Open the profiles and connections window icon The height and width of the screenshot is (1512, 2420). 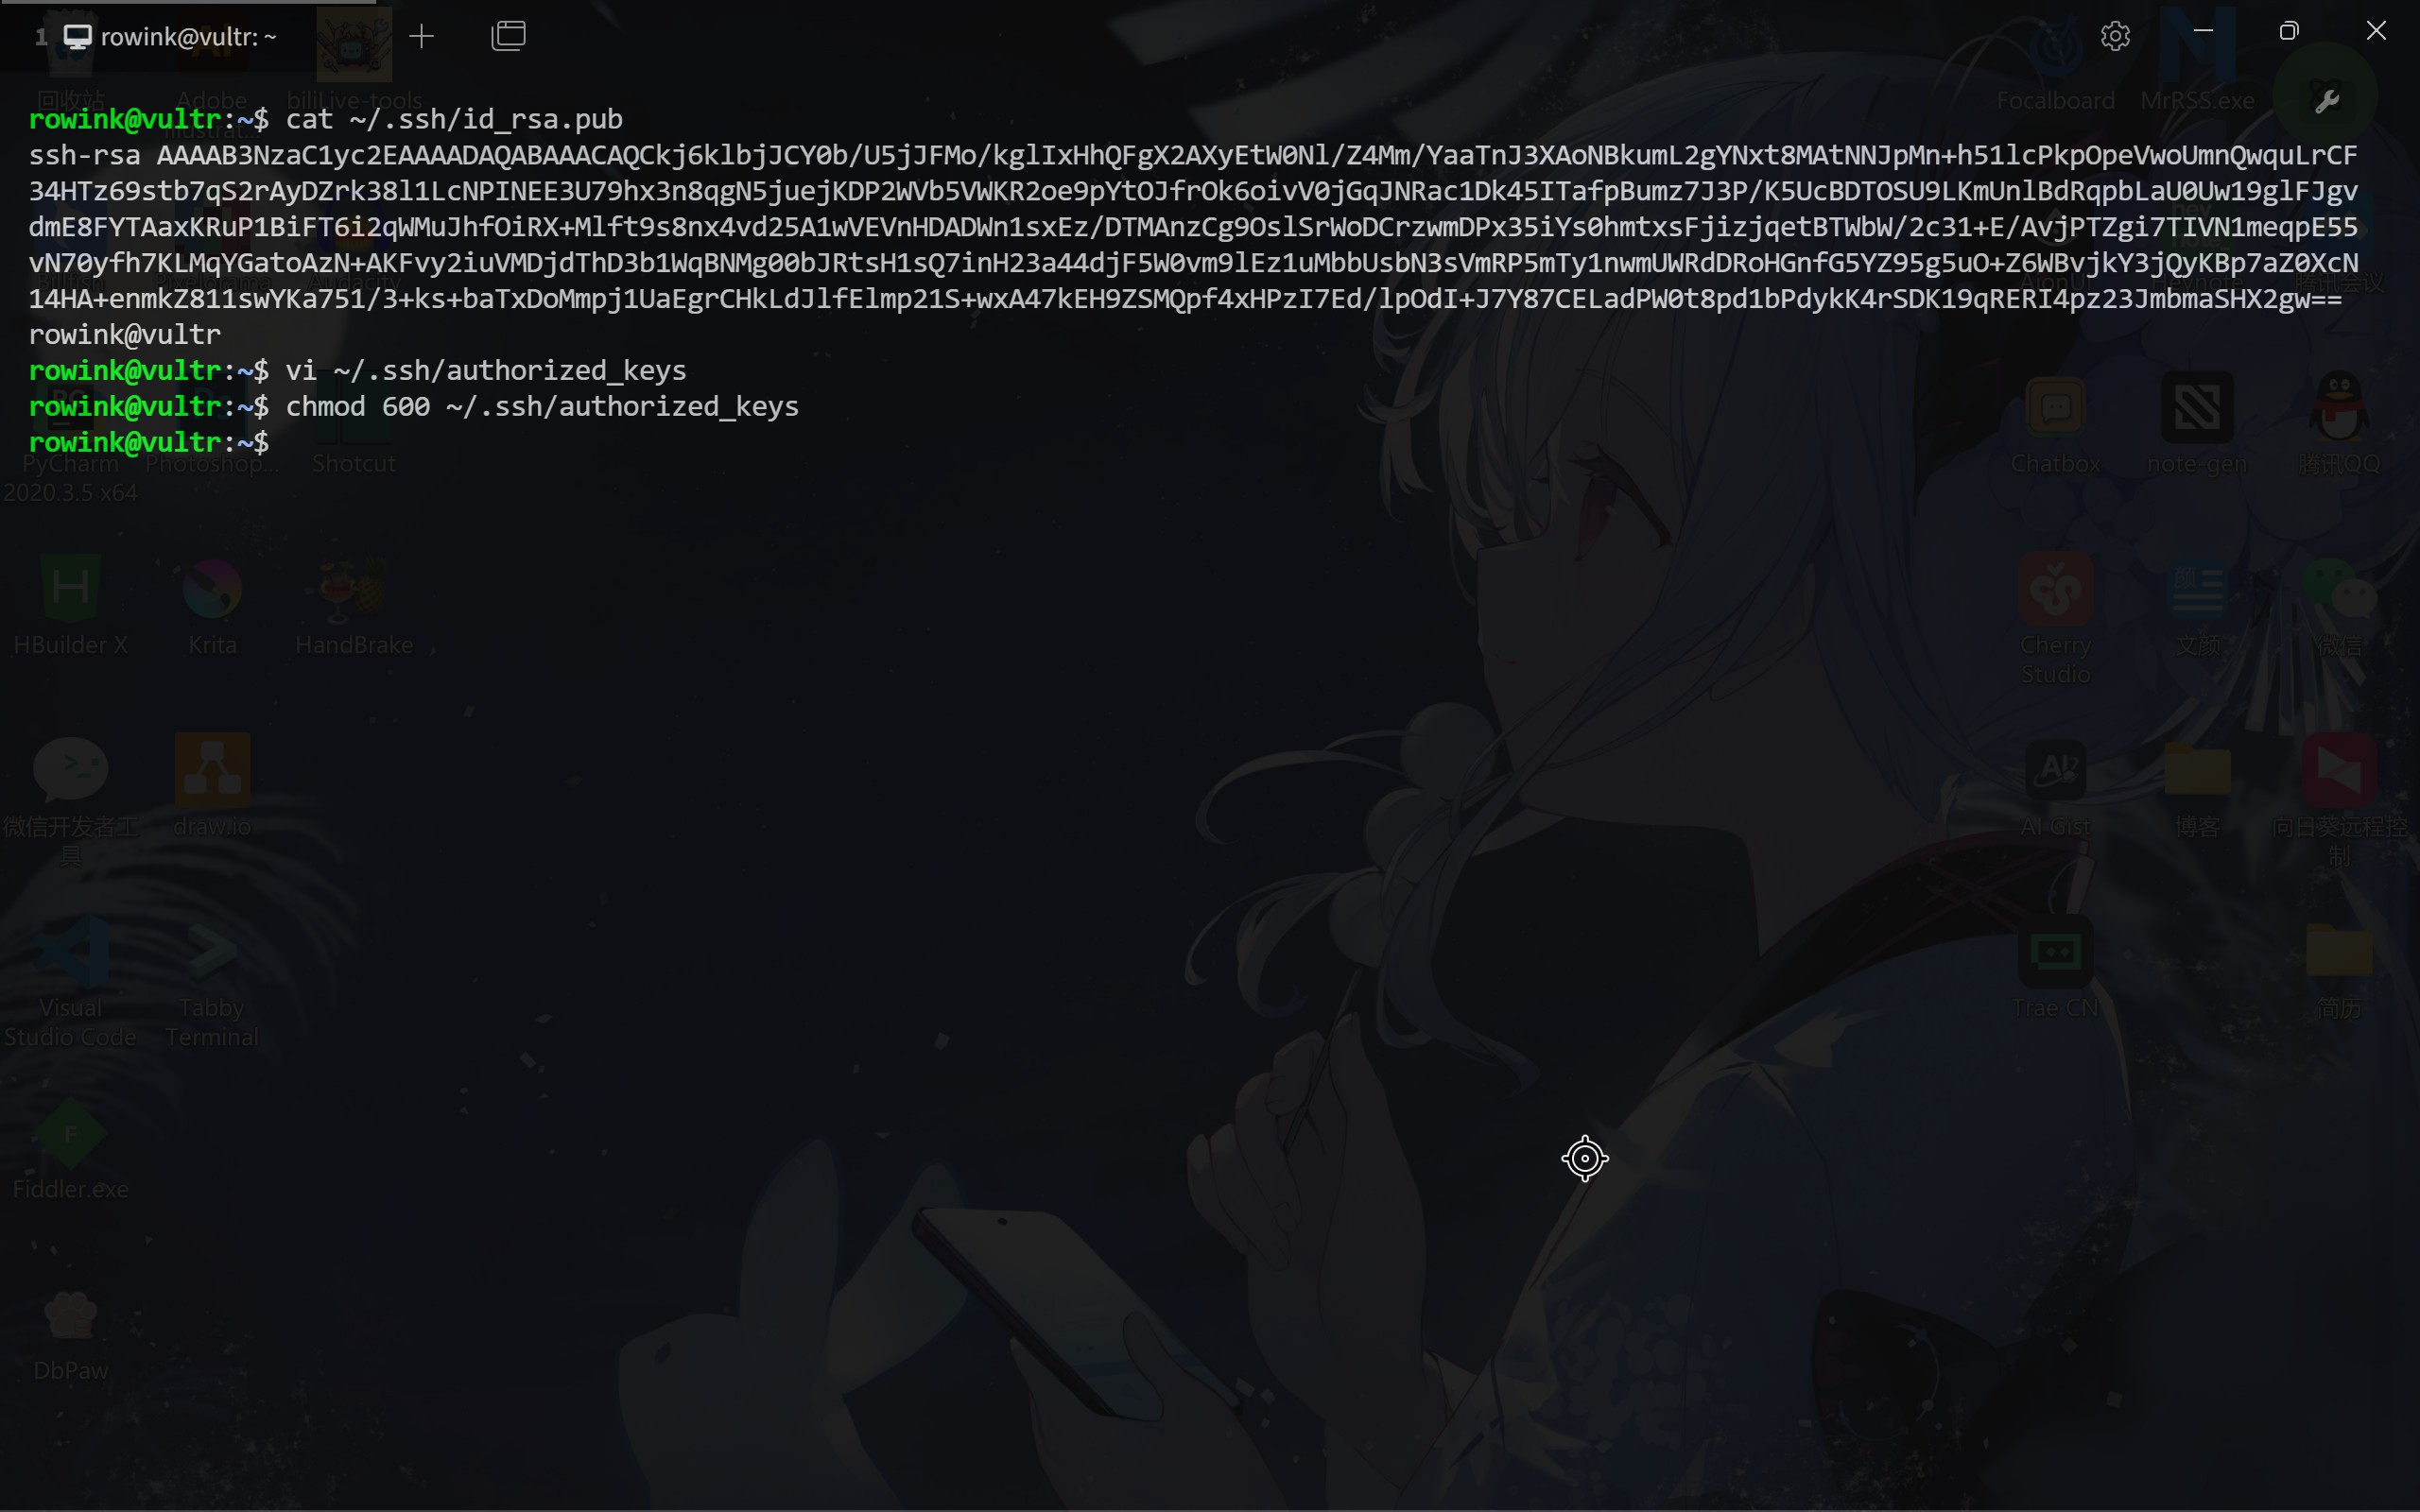509,36
